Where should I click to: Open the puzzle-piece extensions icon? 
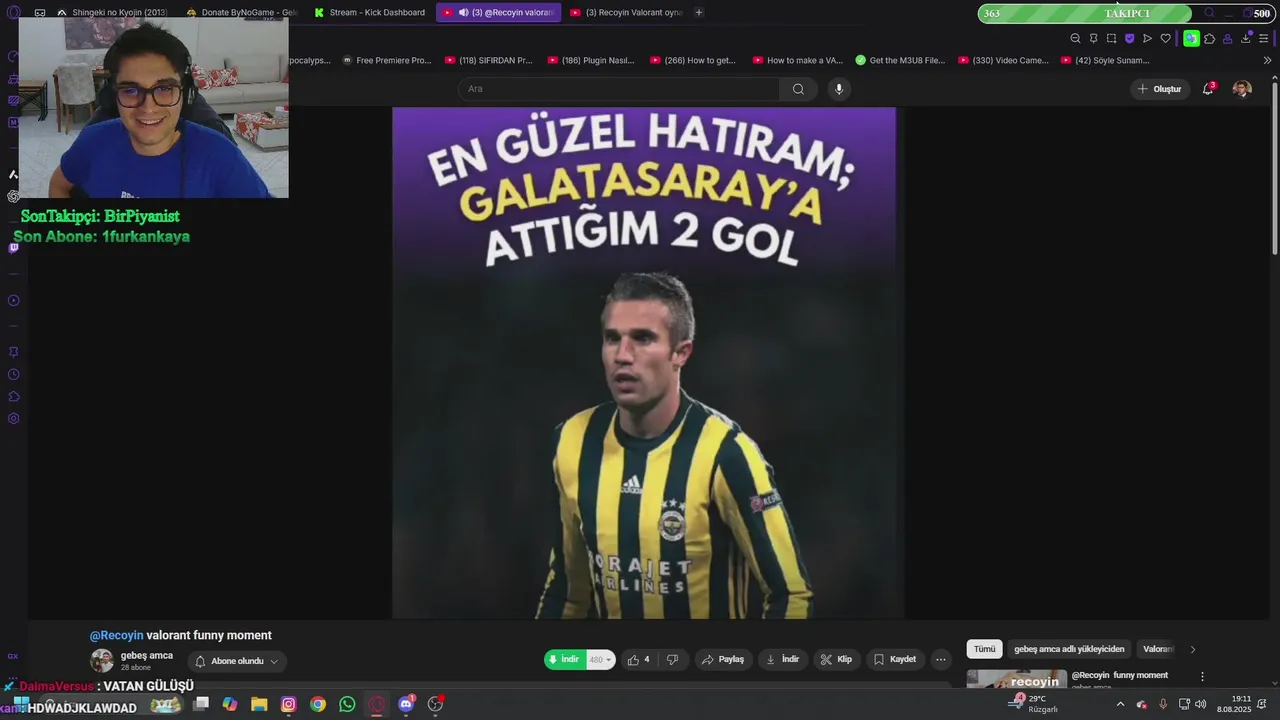click(x=1209, y=38)
